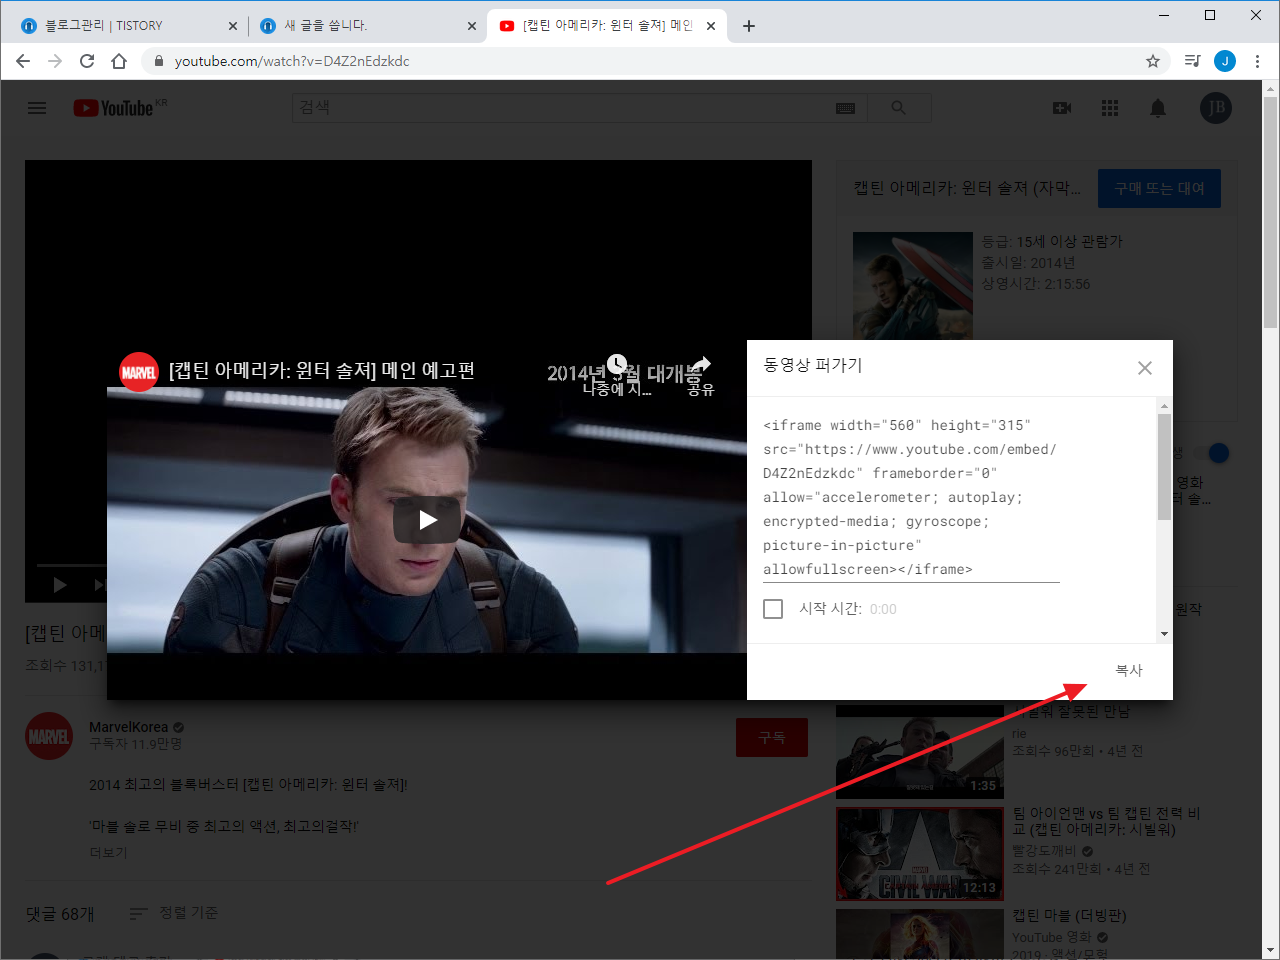Close the 캡틴 아메리카 YouTube tab
Screen dimensions: 1280x960
click(x=711, y=26)
